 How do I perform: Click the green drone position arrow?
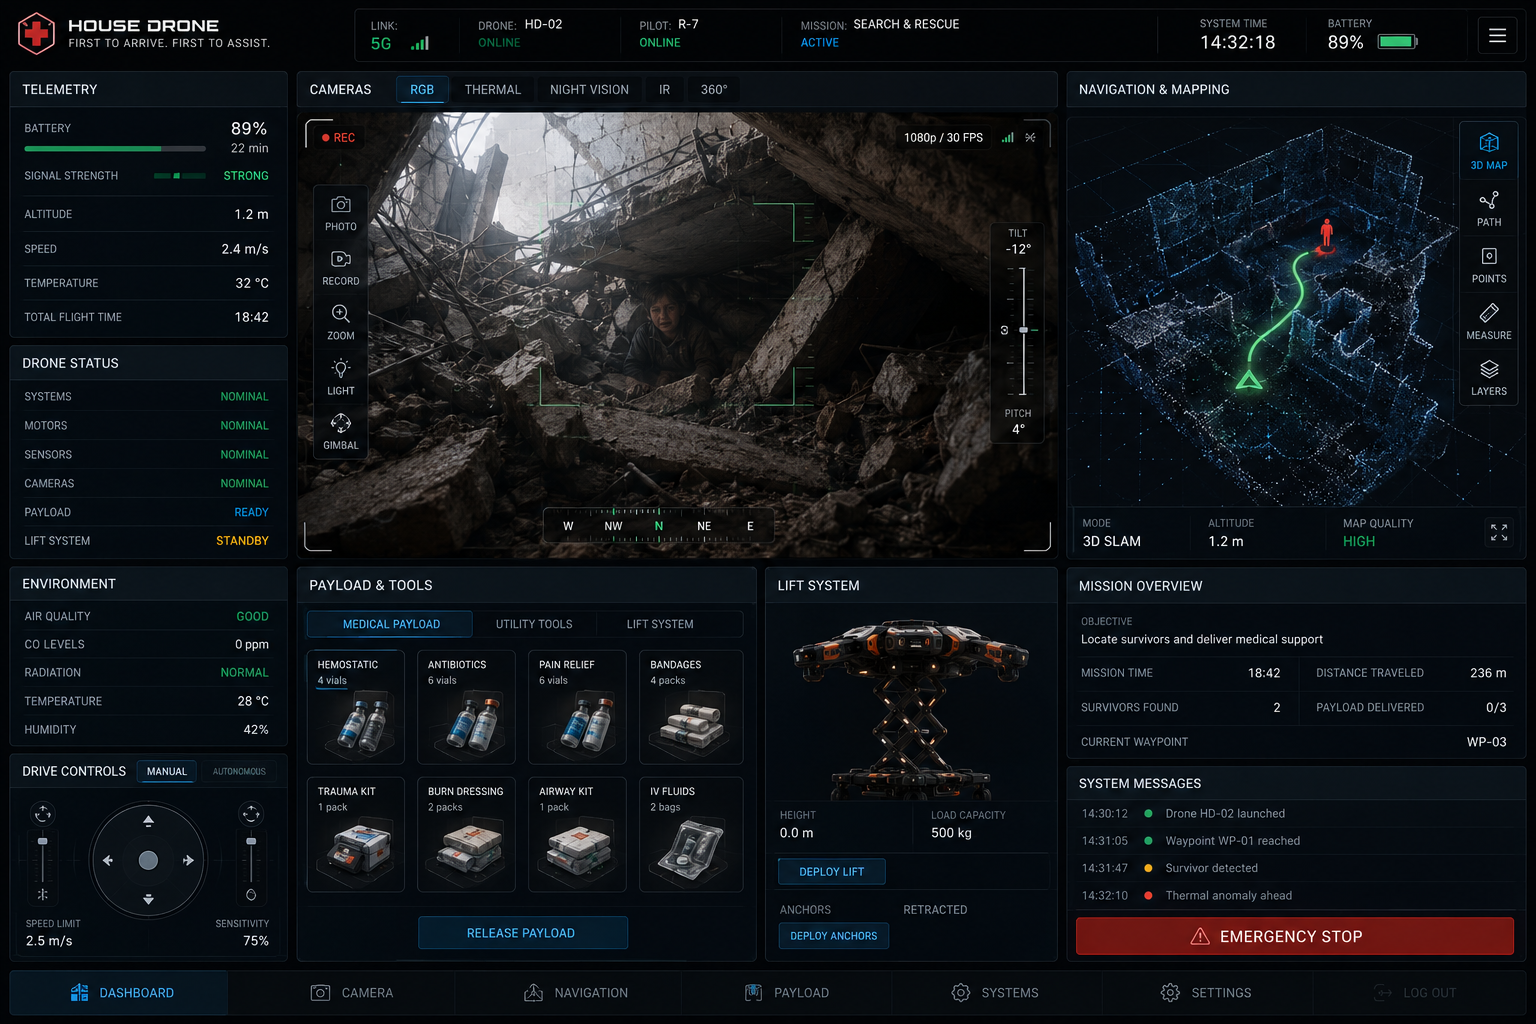pos(1249,379)
